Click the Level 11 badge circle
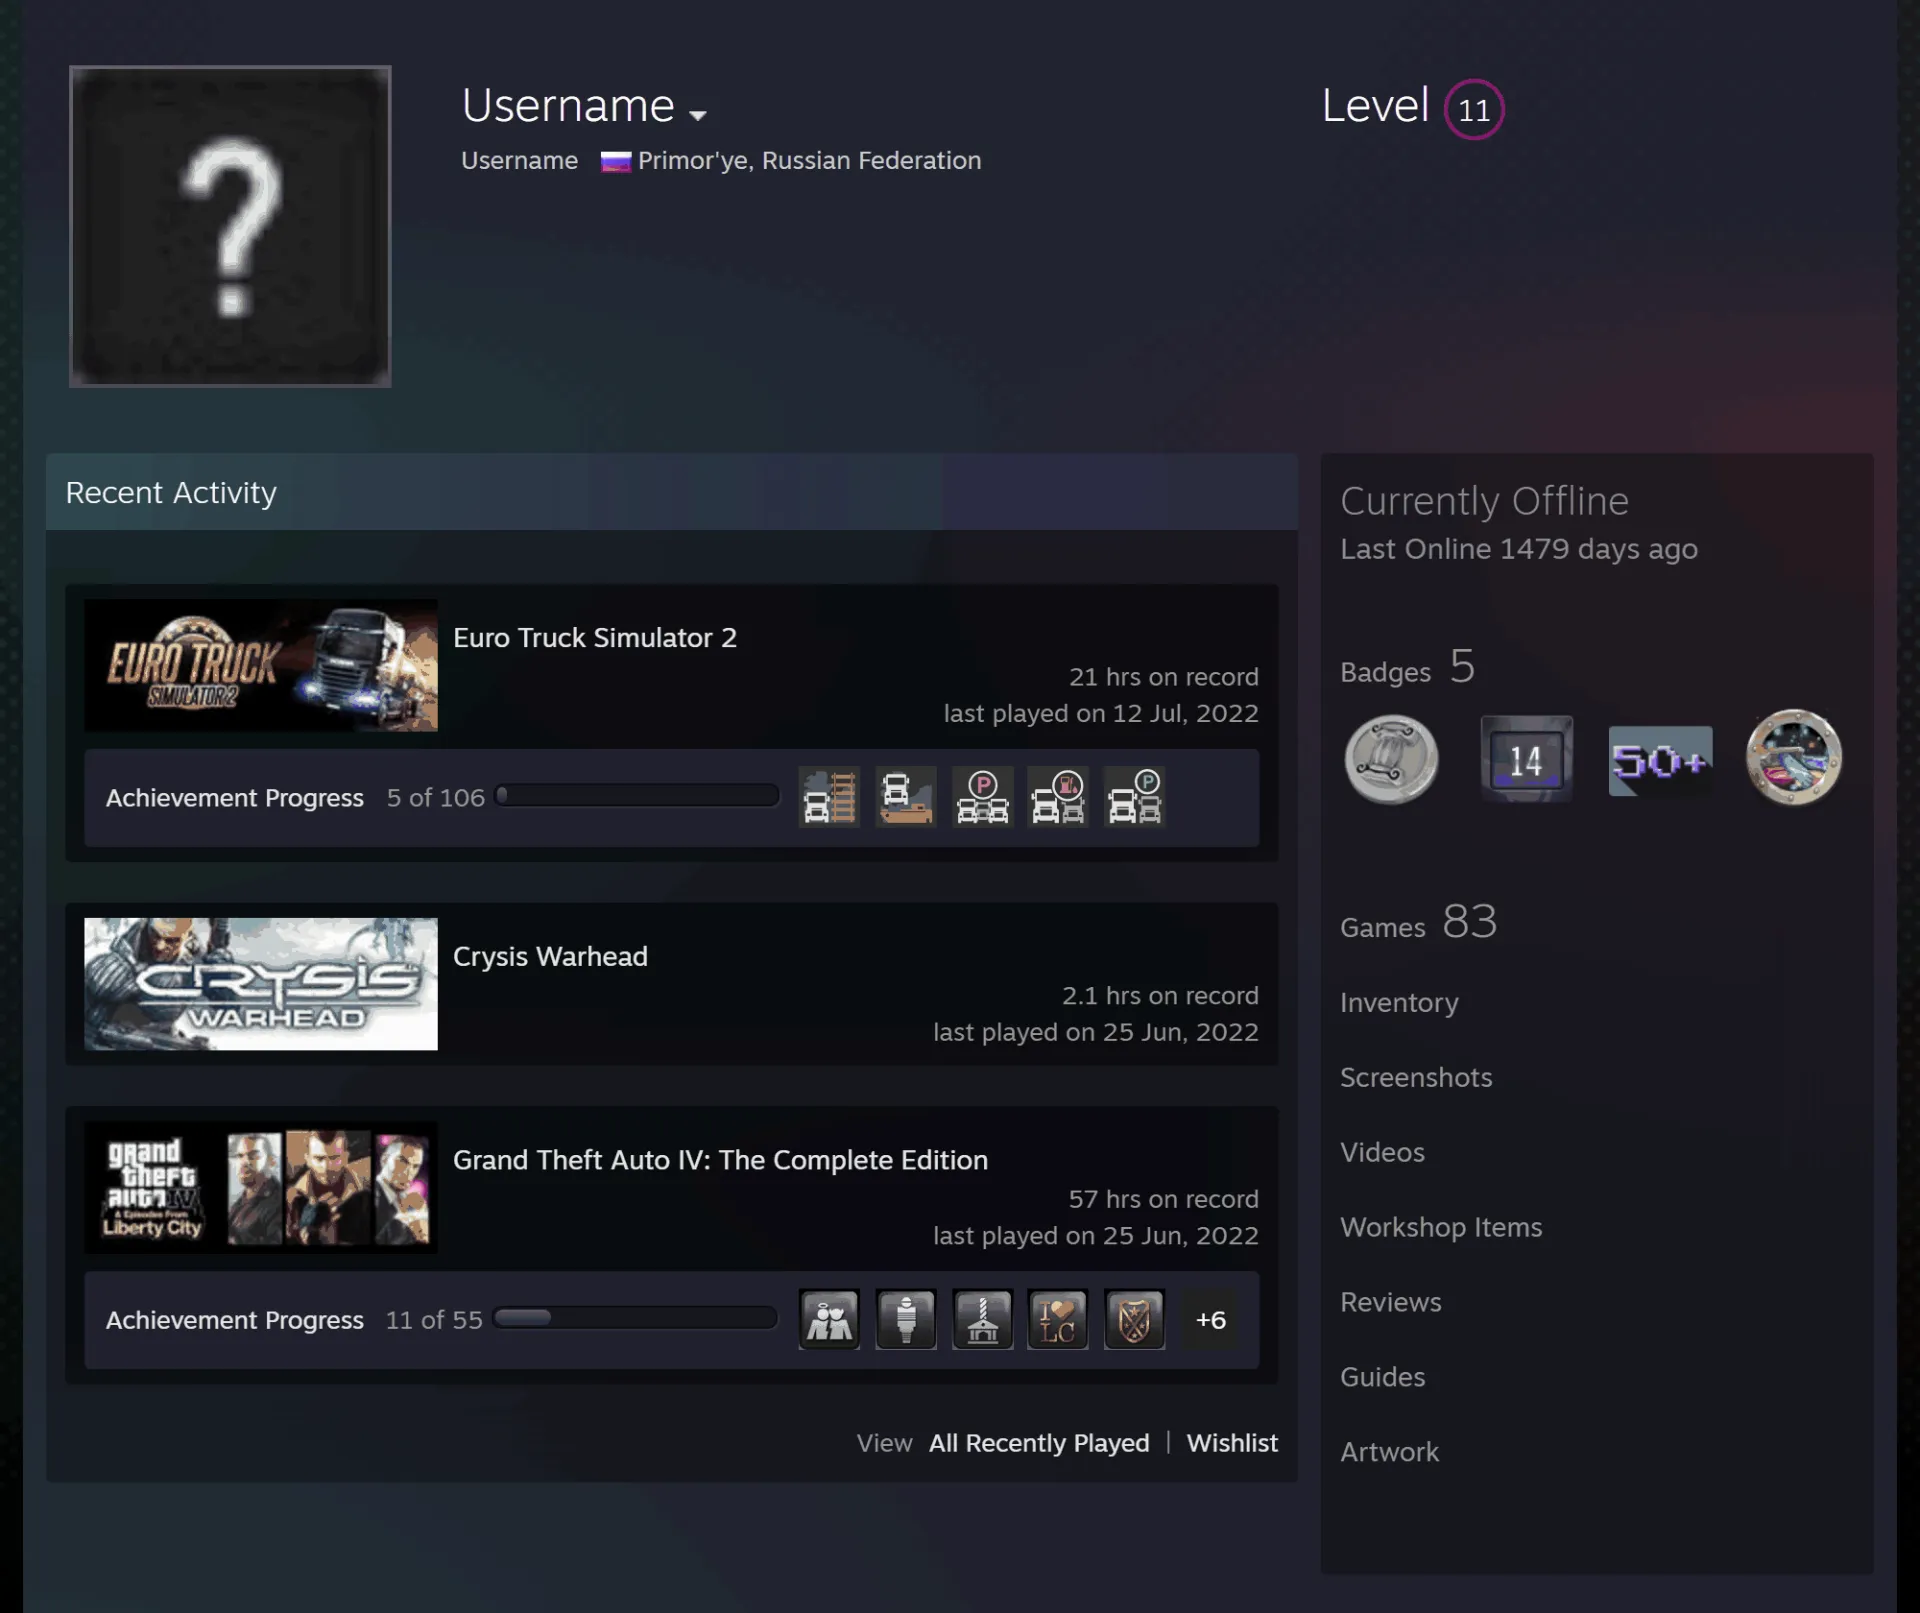Image resolution: width=1920 pixels, height=1613 pixels. pos(1473,109)
